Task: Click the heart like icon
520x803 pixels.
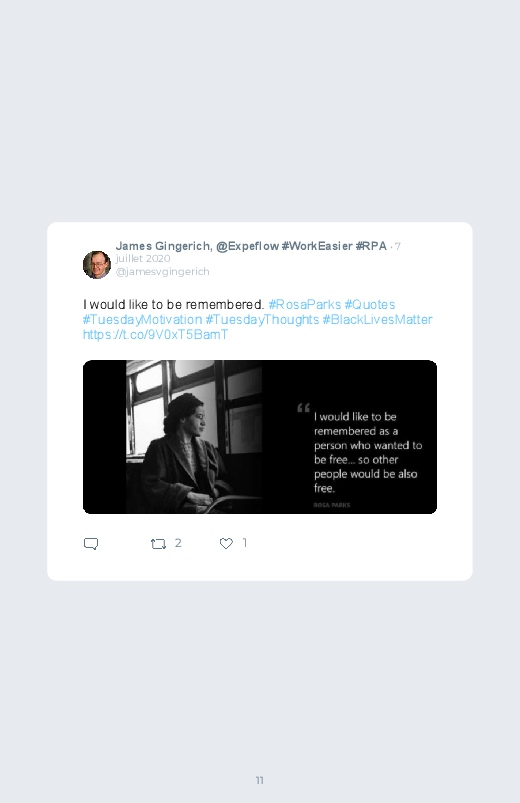Action: (226, 543)
